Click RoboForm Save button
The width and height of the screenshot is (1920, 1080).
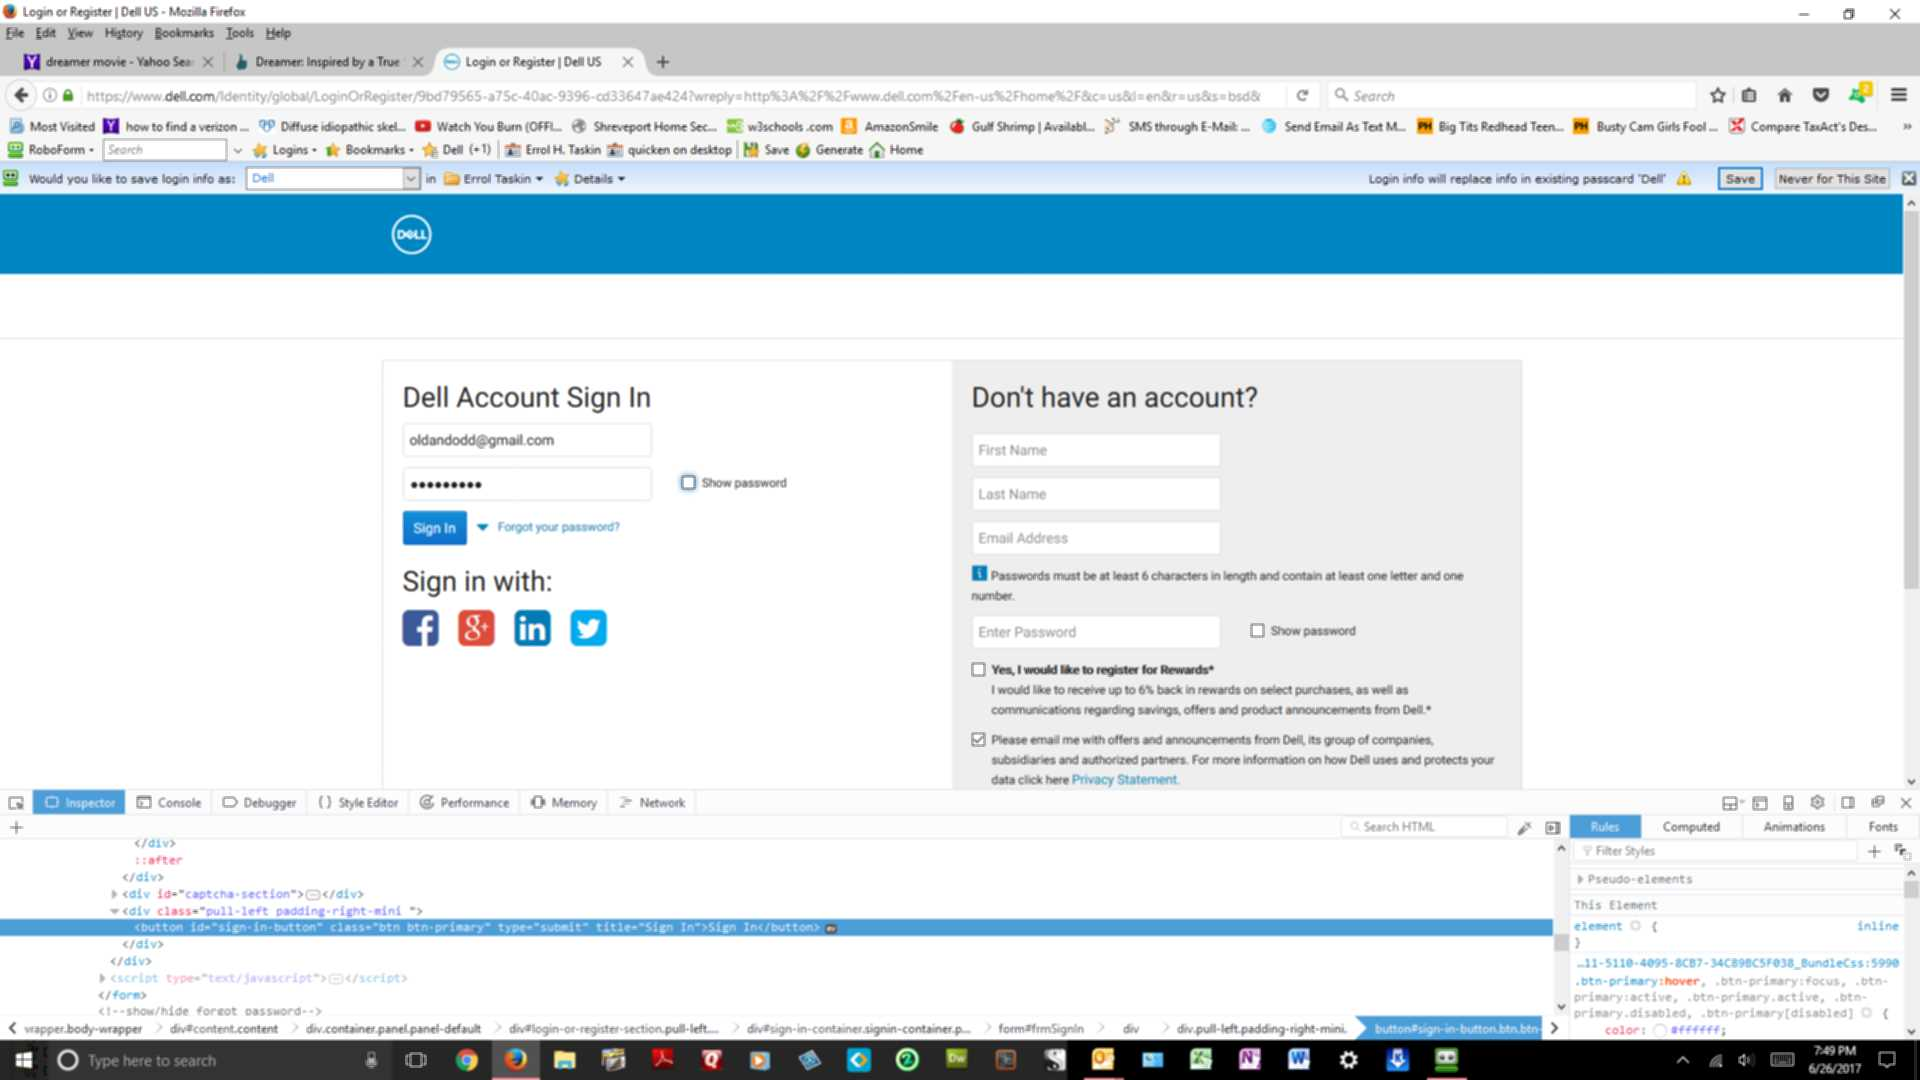pos(1740,179)
